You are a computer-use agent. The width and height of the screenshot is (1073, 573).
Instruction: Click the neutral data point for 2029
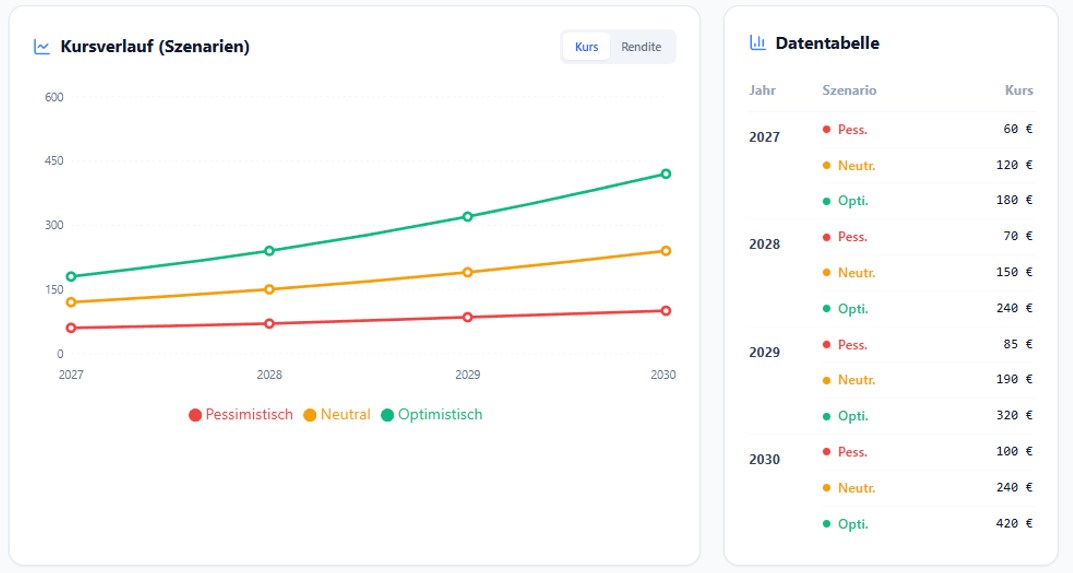click(x=467, y=272)
